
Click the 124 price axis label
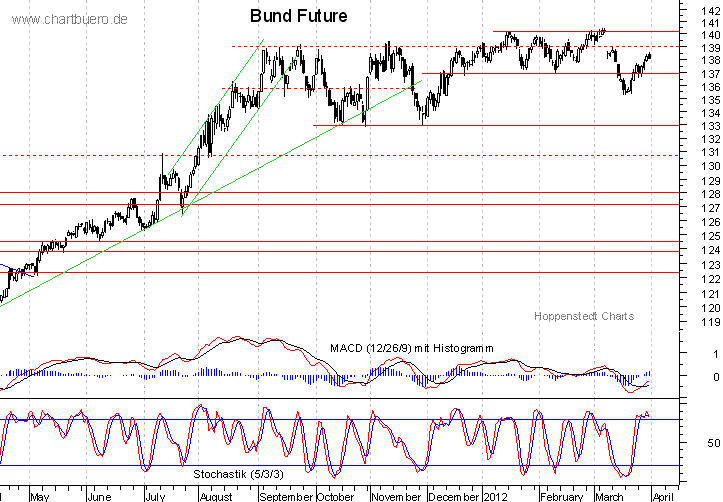pyautogui.click(x=710, y=250)
